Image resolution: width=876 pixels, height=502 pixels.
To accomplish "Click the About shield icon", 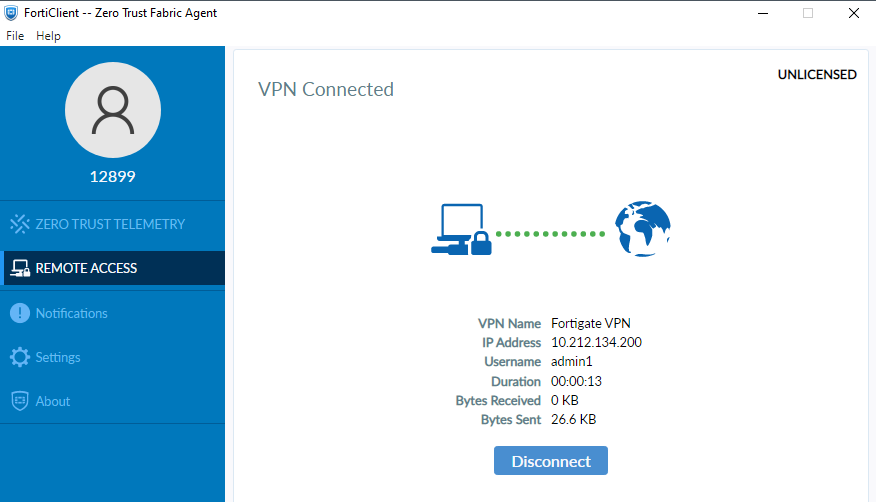I will 20,401.
